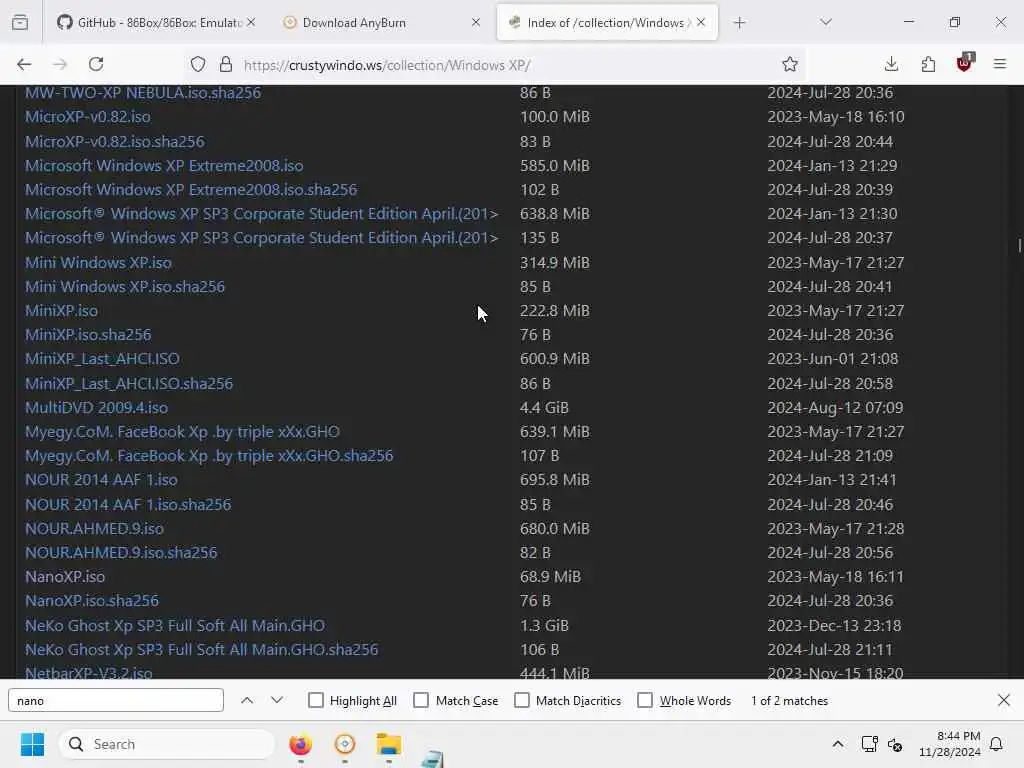1024x768 pixels.
Task: Open Windows Start menu
Action: coord(32,744)
